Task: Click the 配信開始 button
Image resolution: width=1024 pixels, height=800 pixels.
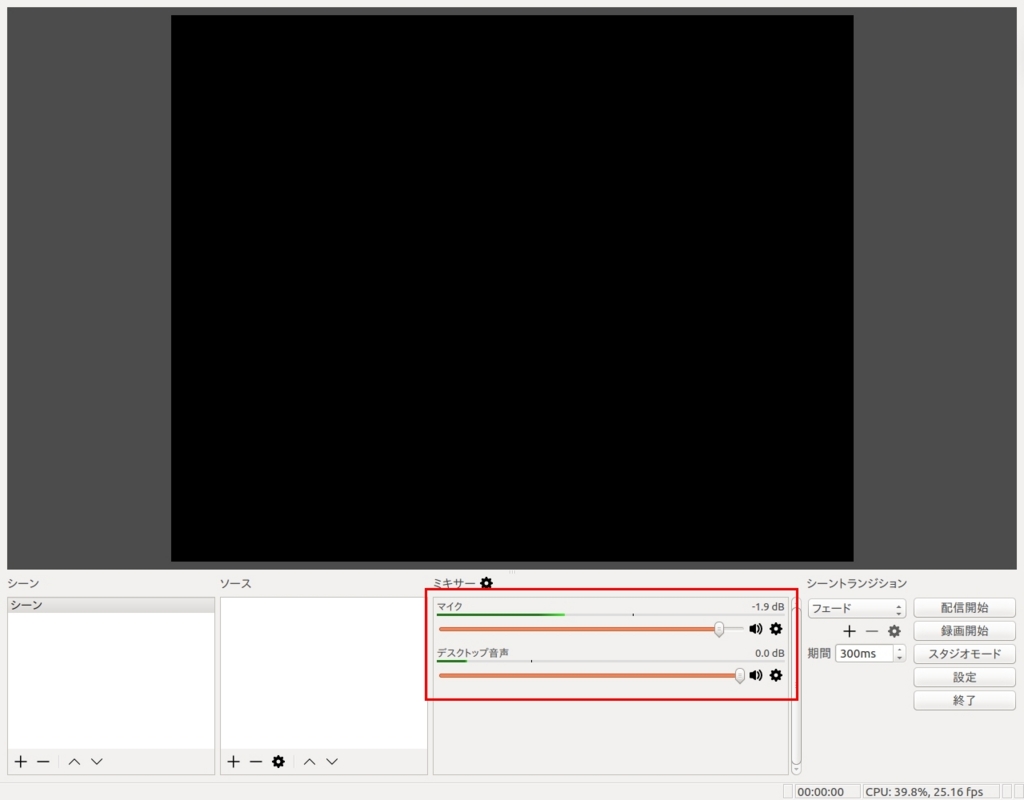Action: coord(964,607)
